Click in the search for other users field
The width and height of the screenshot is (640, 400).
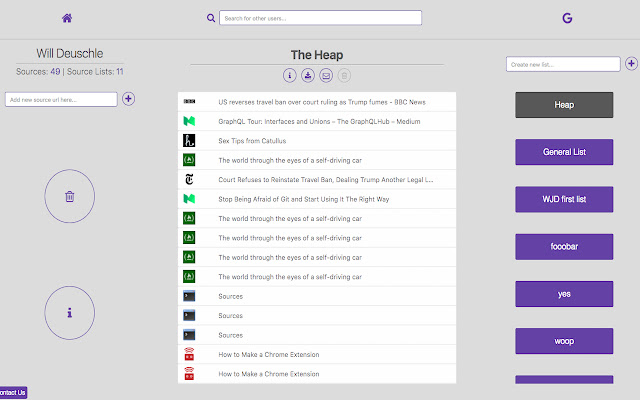click(x=320, y=18)
